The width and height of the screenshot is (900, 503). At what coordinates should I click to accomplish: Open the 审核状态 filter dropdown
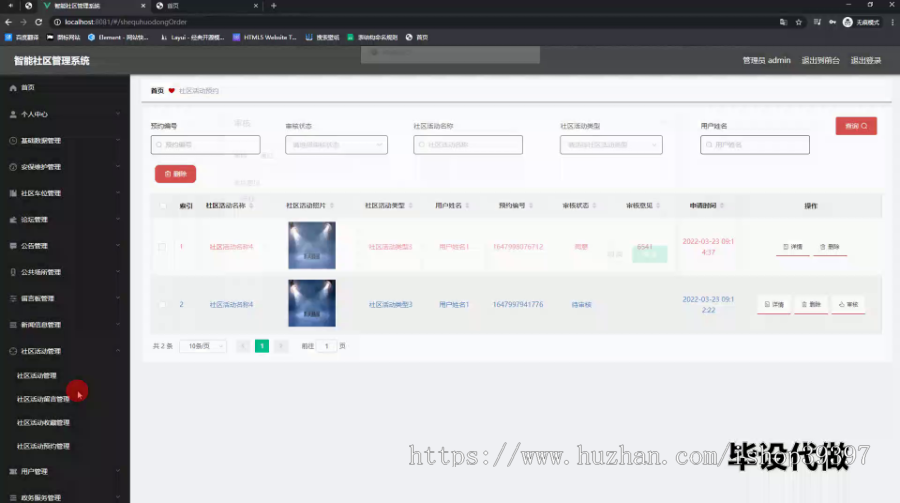coord(336,145)
